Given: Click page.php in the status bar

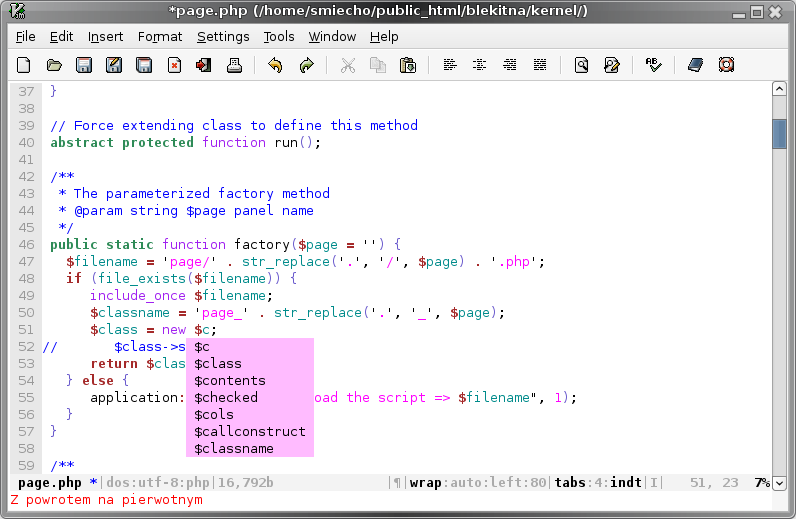Looking at the screenshot, I should click(x=50, y=482).
